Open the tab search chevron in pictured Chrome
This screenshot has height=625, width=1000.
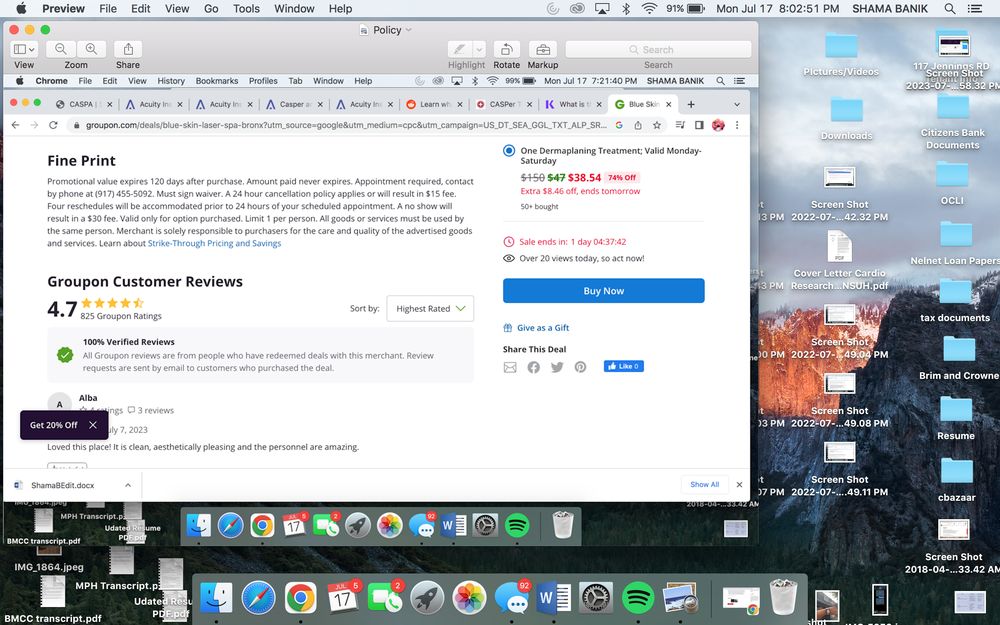click(x=737, y=104)
